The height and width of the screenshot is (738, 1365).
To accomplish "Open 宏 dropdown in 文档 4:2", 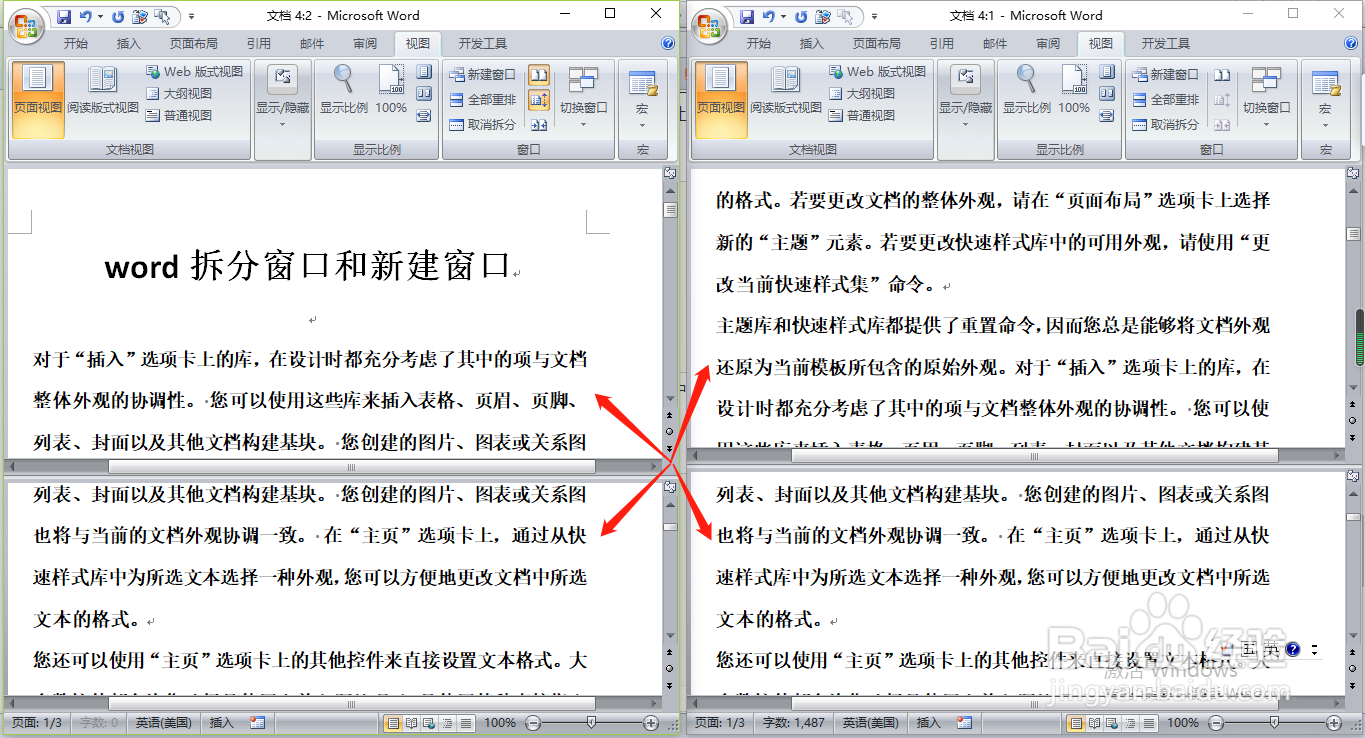I will pyautogui.click(x=642, y=98).
